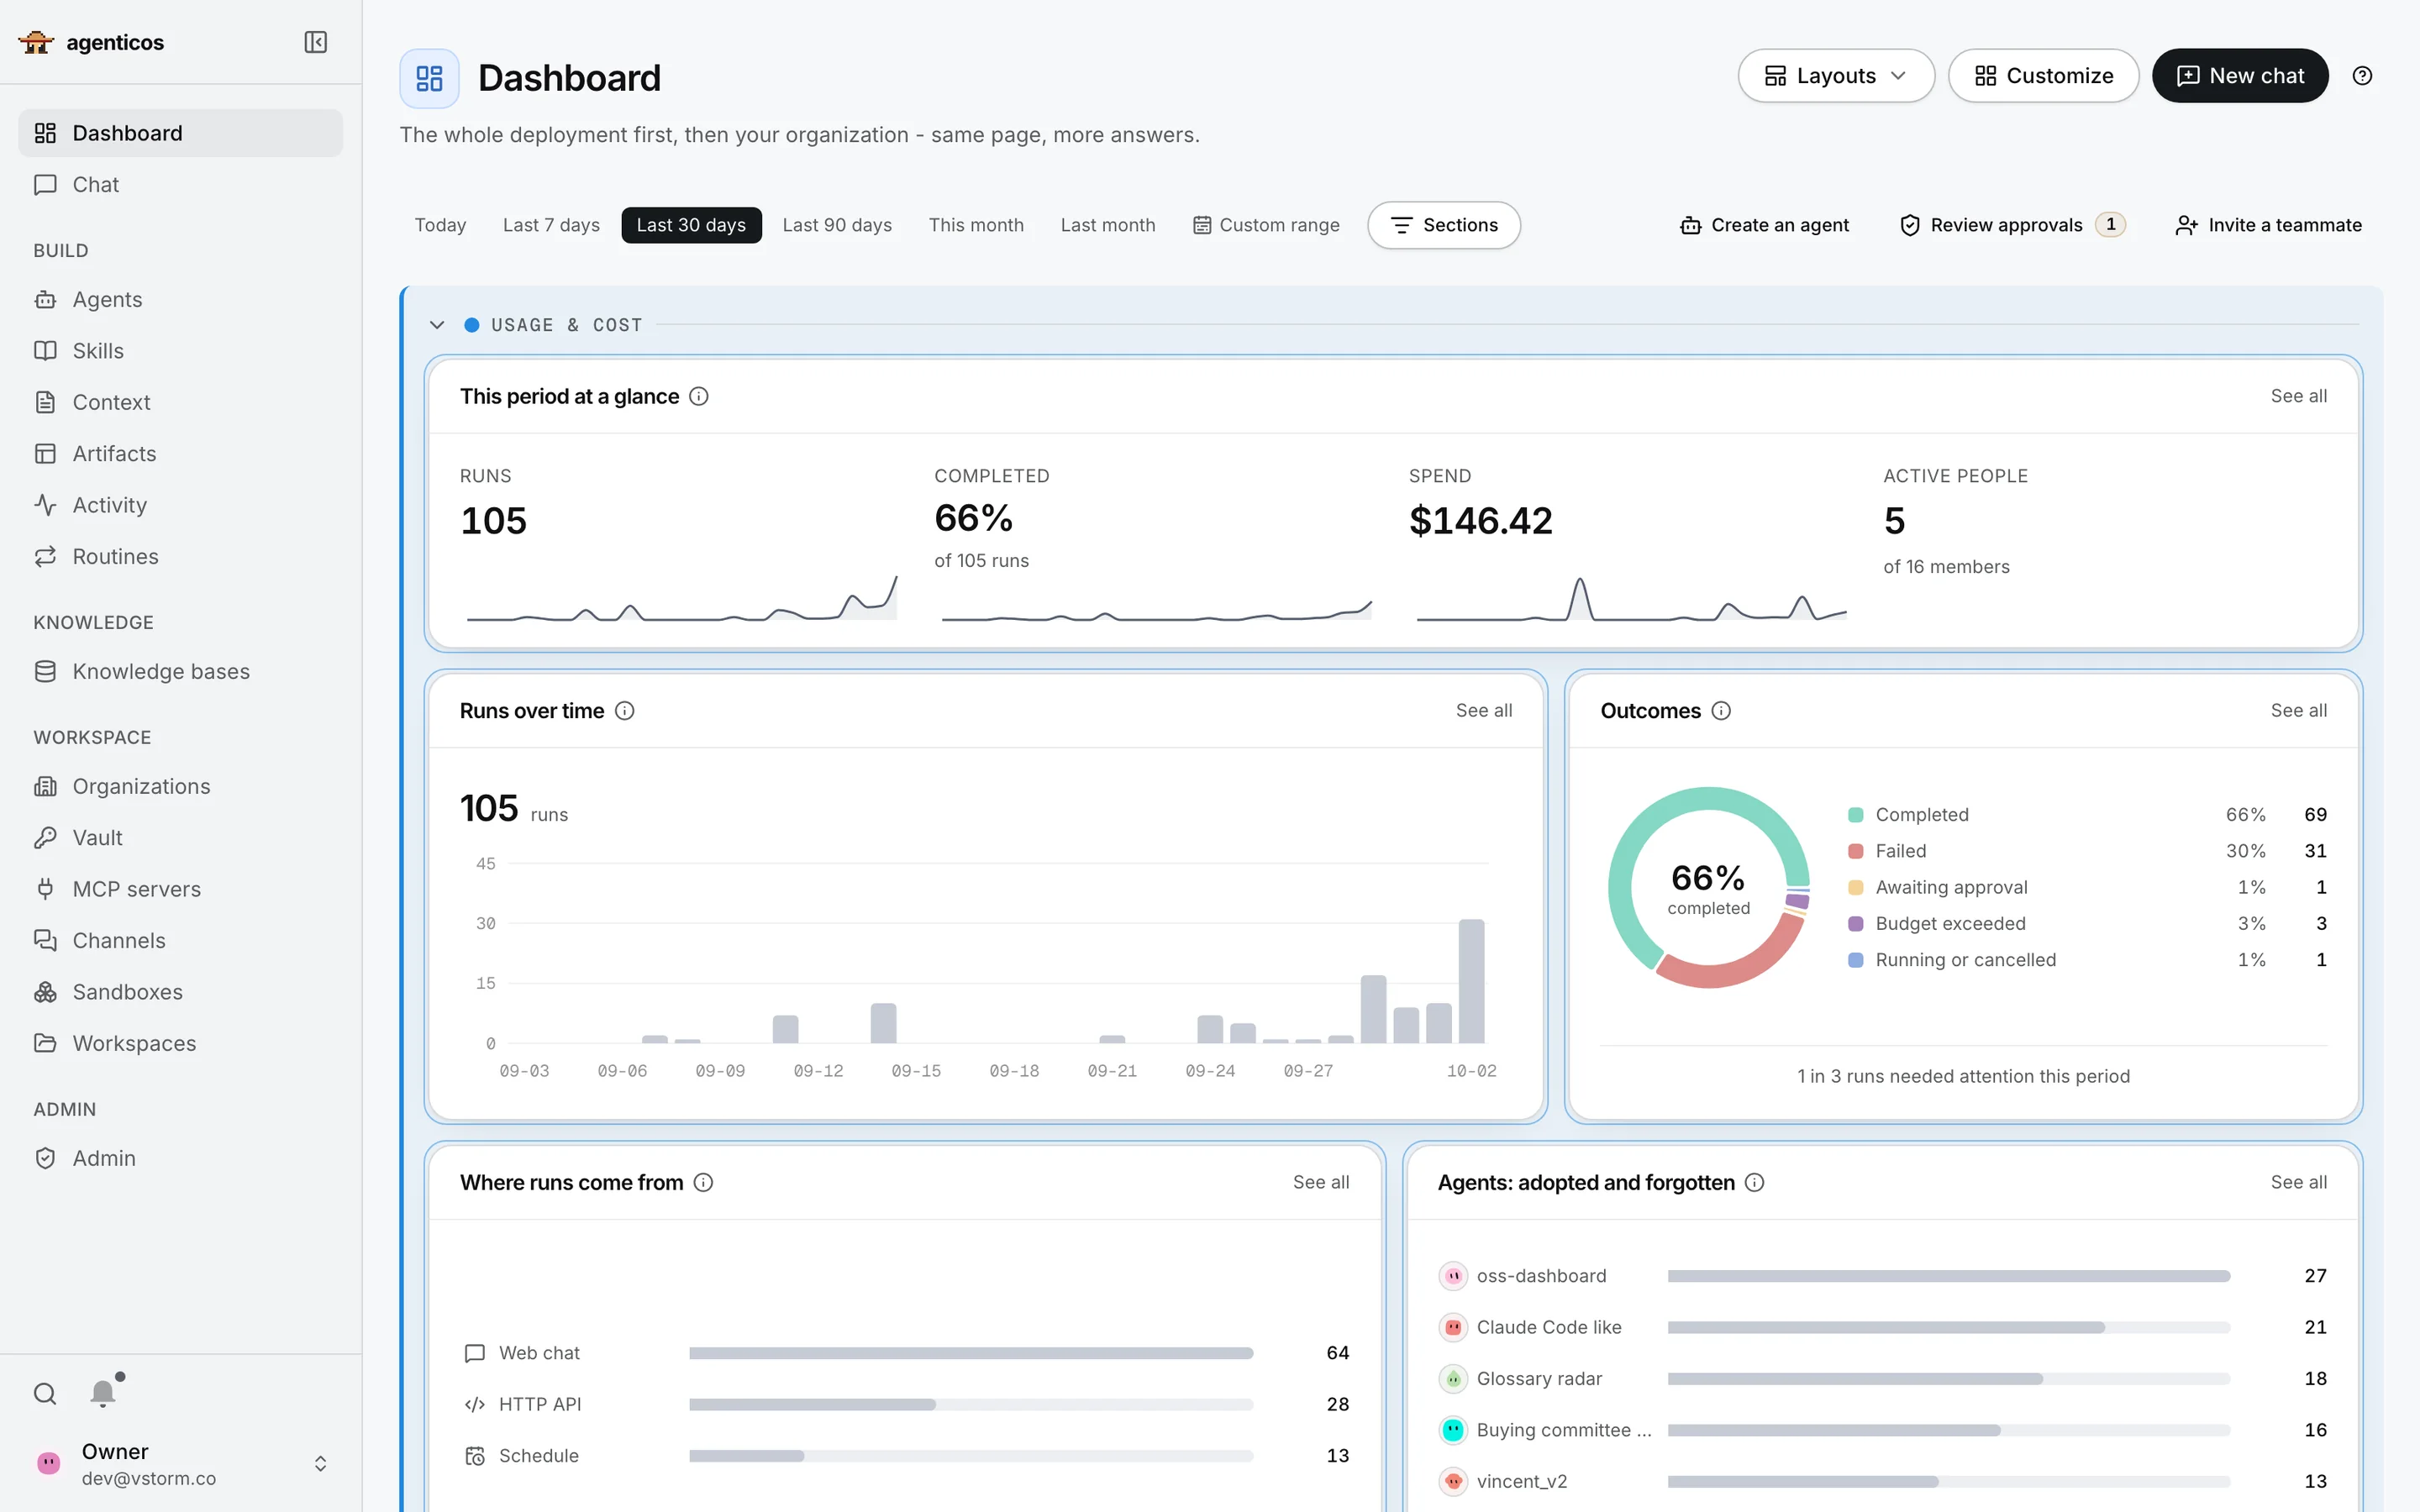Start a New chat

click(x=2240, y=76)
